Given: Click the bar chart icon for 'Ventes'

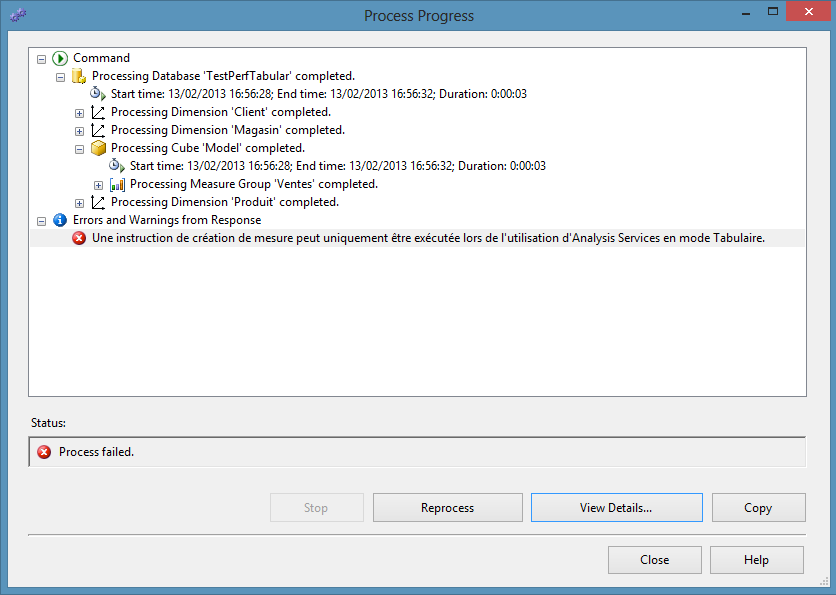Looking at the screenshot, I should 117,184.
